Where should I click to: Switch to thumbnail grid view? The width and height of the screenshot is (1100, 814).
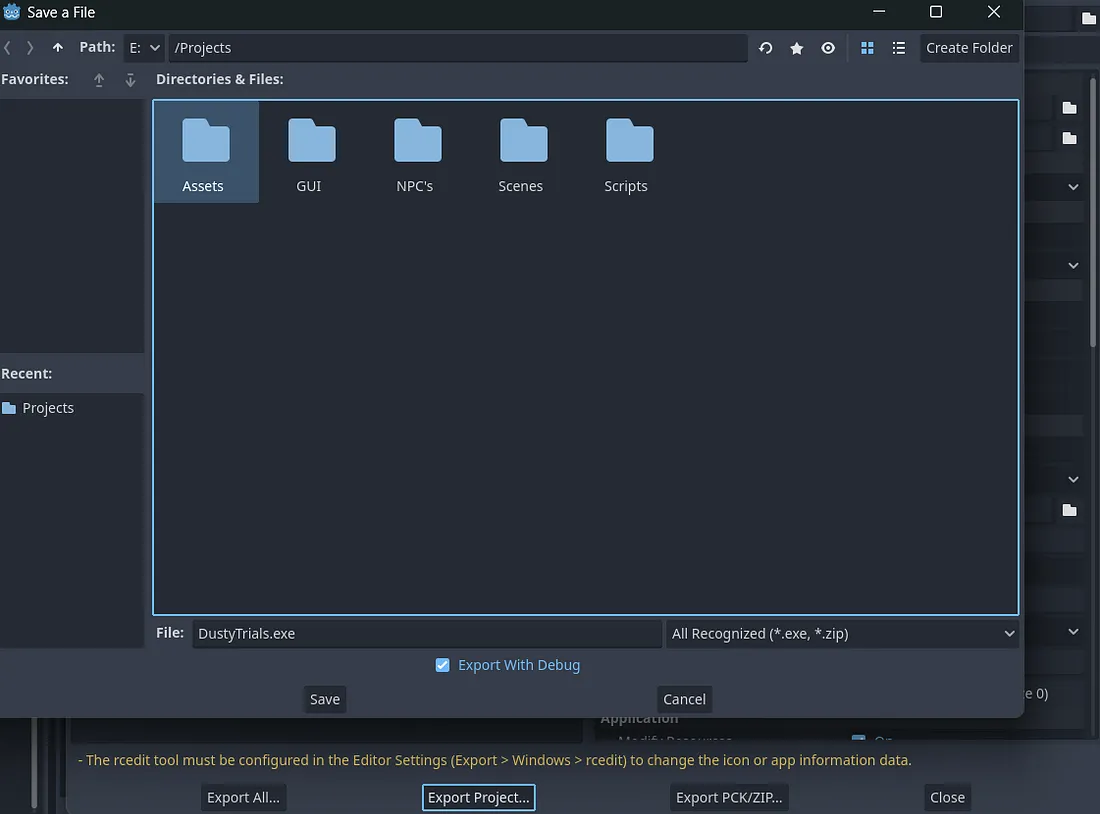pos(867,48)
